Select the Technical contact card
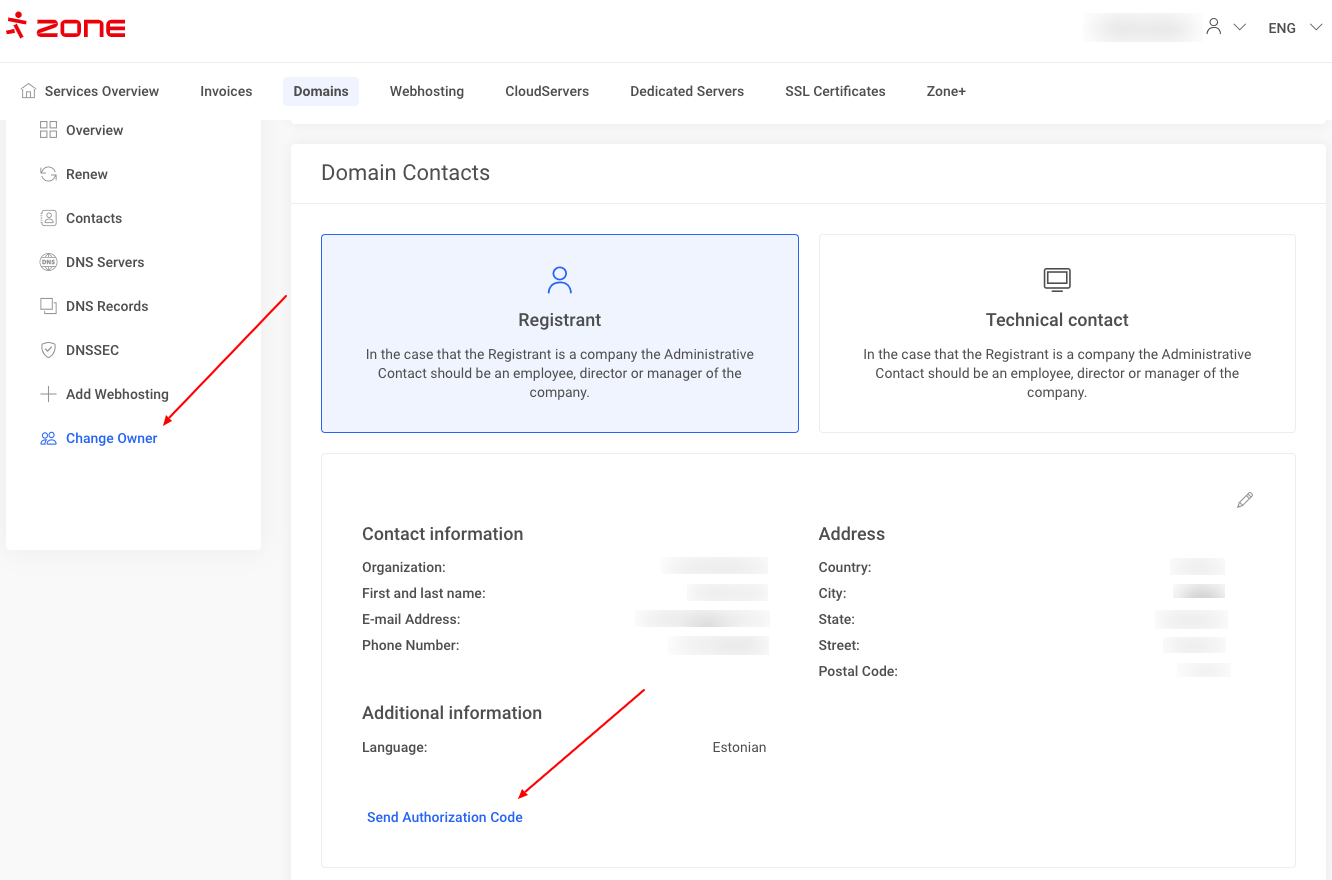Image resolution: width=1332 pixels, height=880 pixels. pos(1056,333)
